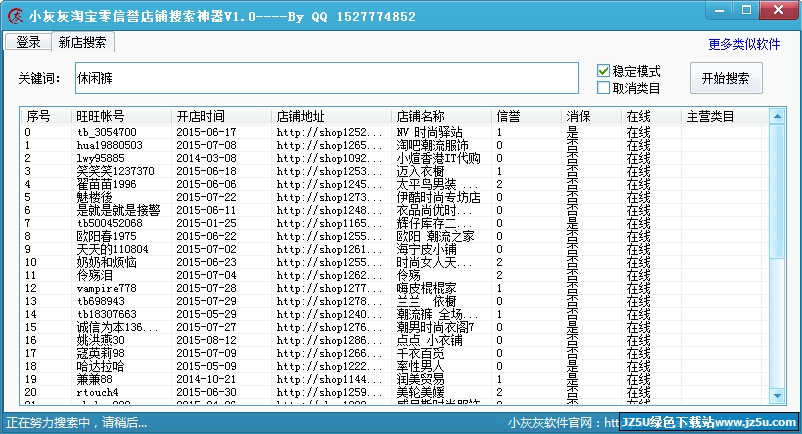Image resolution: width=802 pixels, height=434 pixels.
Task: Click open date 2014-03-08
Action: click(x=206, y=158)
